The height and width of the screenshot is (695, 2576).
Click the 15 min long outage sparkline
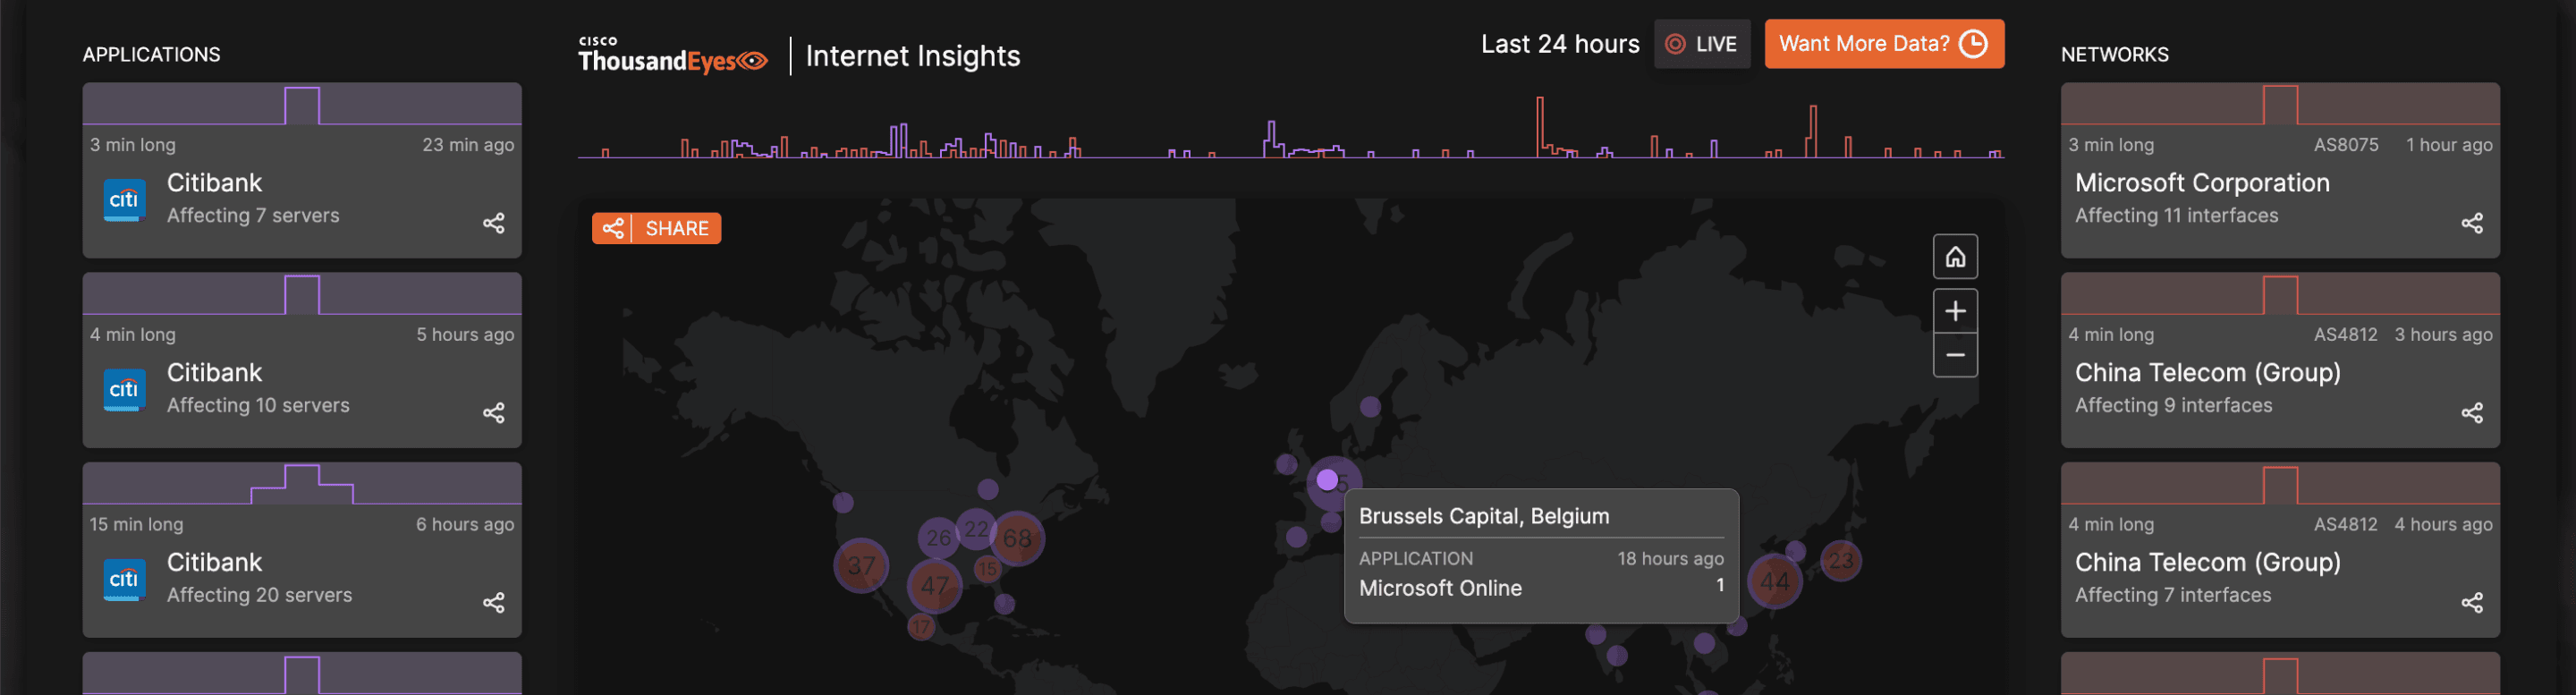pos(302,484)
